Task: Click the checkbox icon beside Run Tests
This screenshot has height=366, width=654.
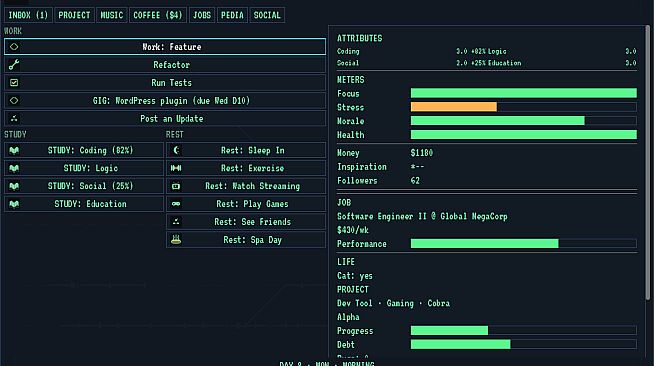Action: 14,83
